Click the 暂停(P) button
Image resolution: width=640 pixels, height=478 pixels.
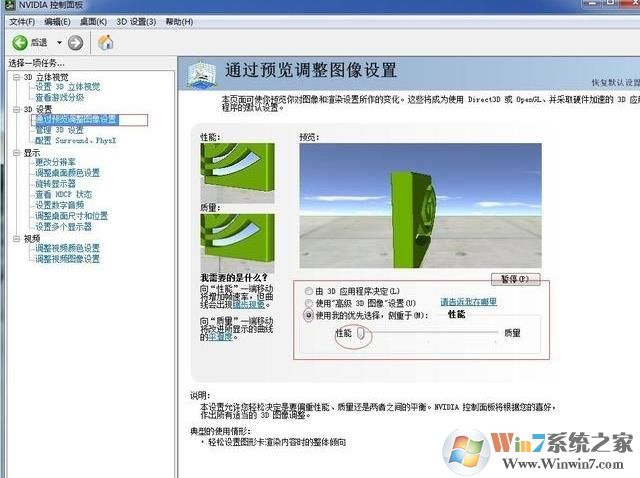(515, 279)
